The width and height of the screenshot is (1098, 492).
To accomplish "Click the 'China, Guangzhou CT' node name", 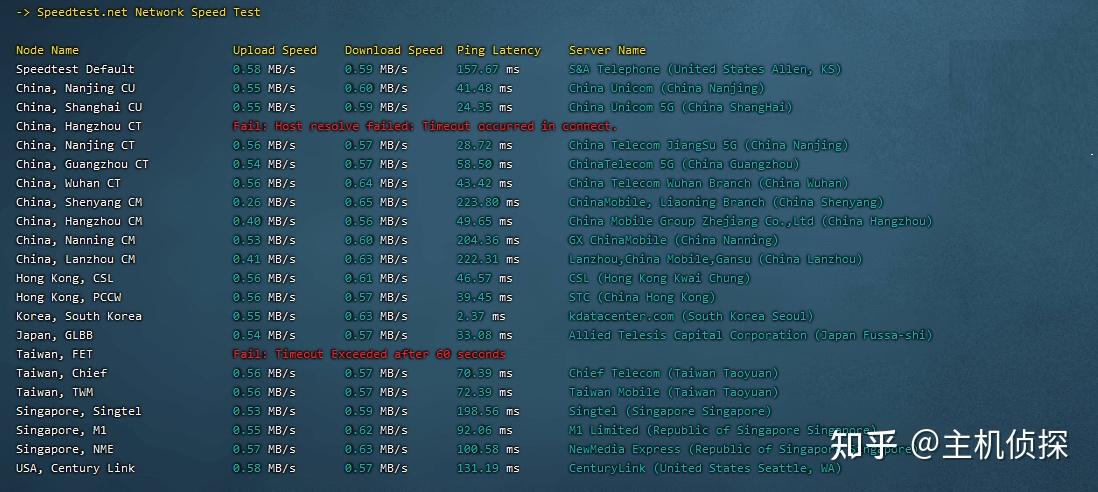I will pyautogui.click(x=82, y=164).
